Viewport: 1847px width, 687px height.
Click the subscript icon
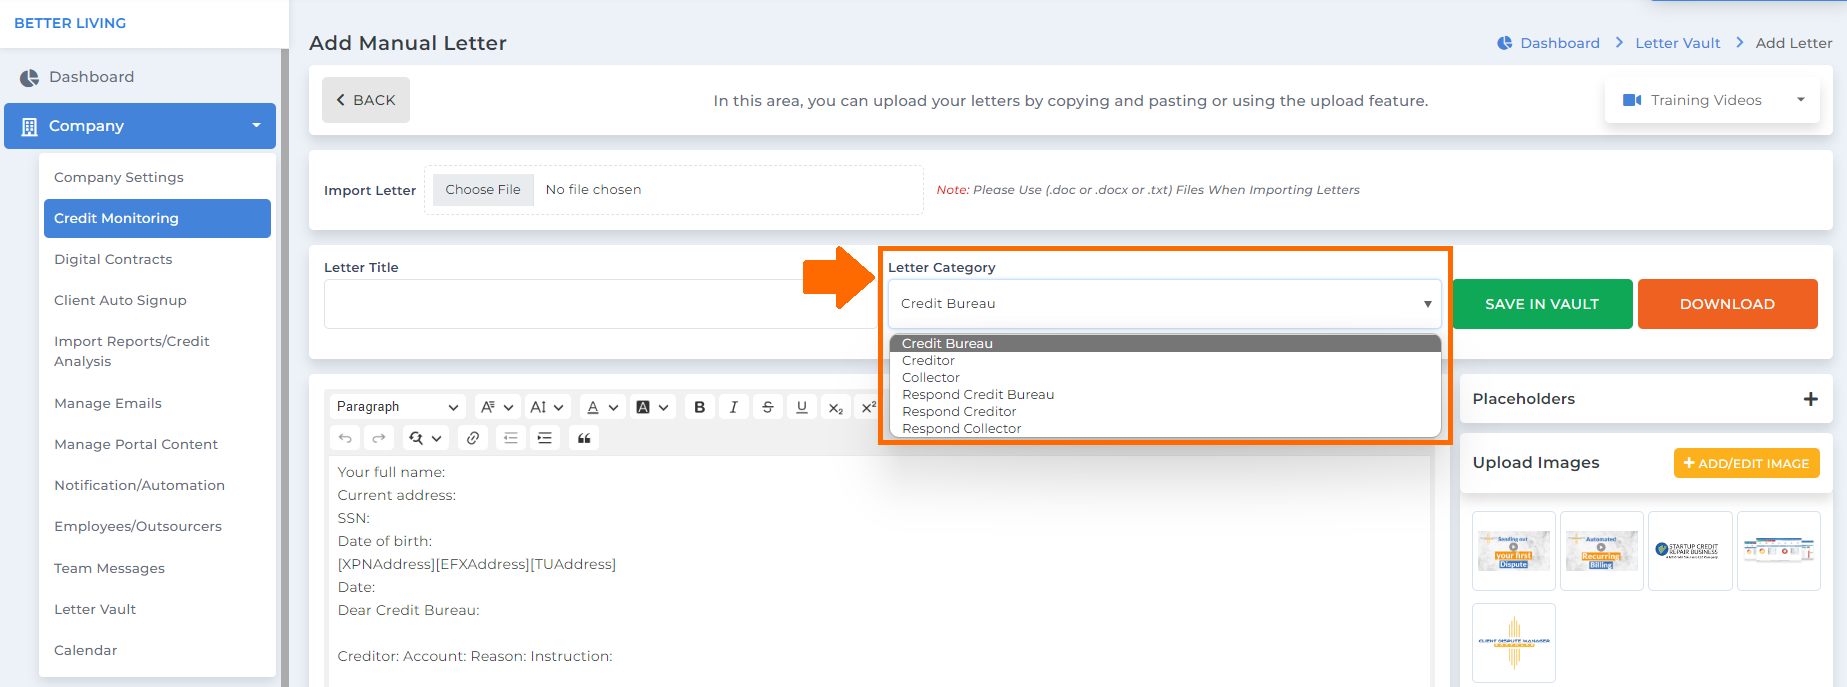click(x=836, y=408)
